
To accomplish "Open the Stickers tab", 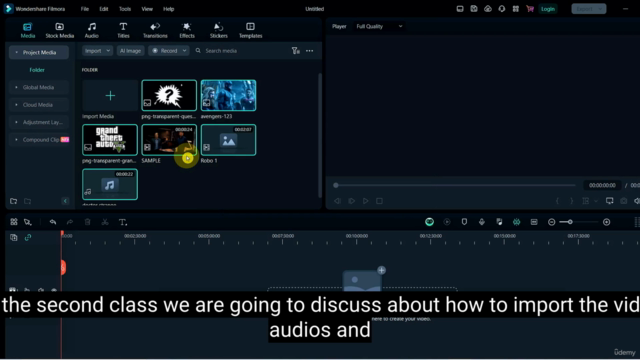I will (x=218, y=31).
